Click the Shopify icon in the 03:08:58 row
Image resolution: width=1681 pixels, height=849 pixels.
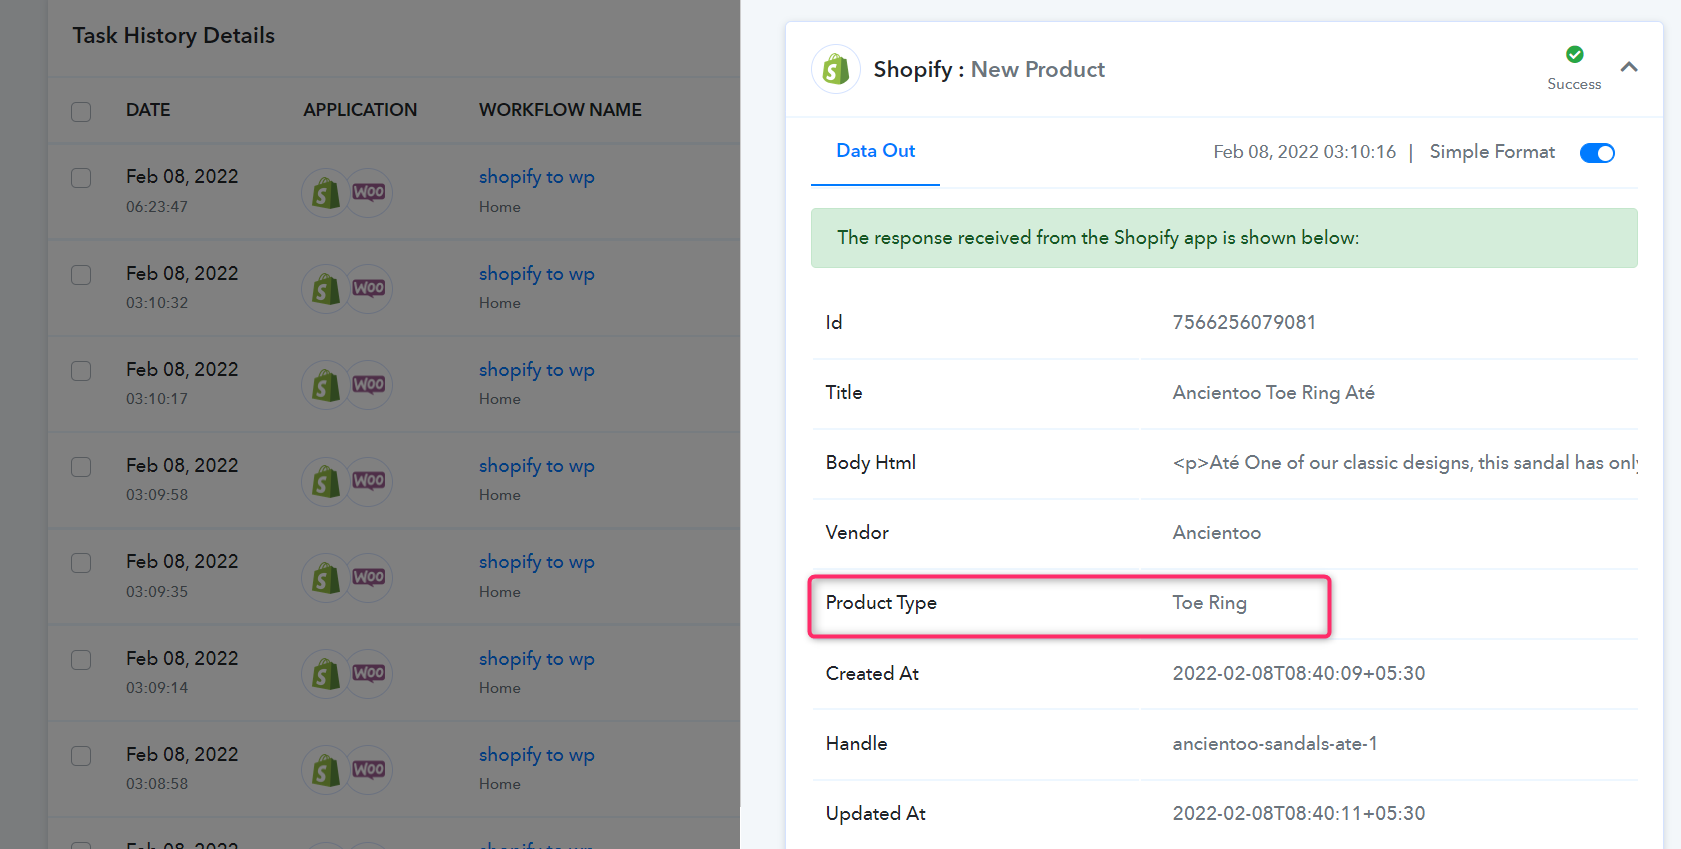click(325, 770)
